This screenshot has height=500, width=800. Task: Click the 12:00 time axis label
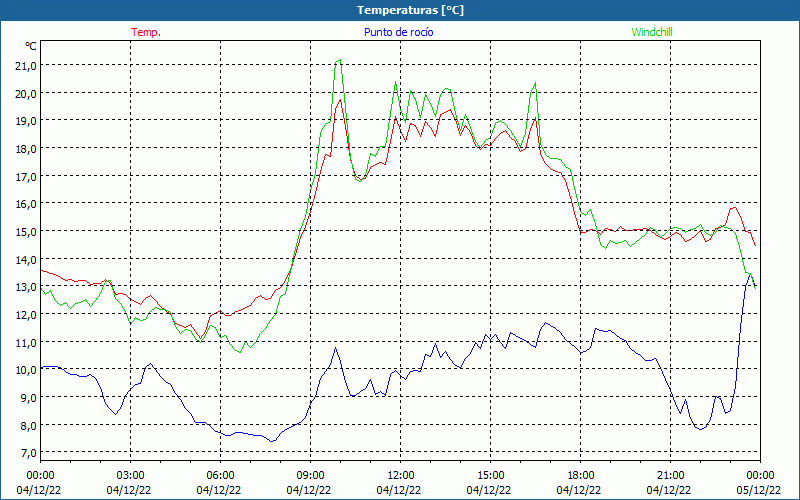pyautogui.click(x=401, y=476)
